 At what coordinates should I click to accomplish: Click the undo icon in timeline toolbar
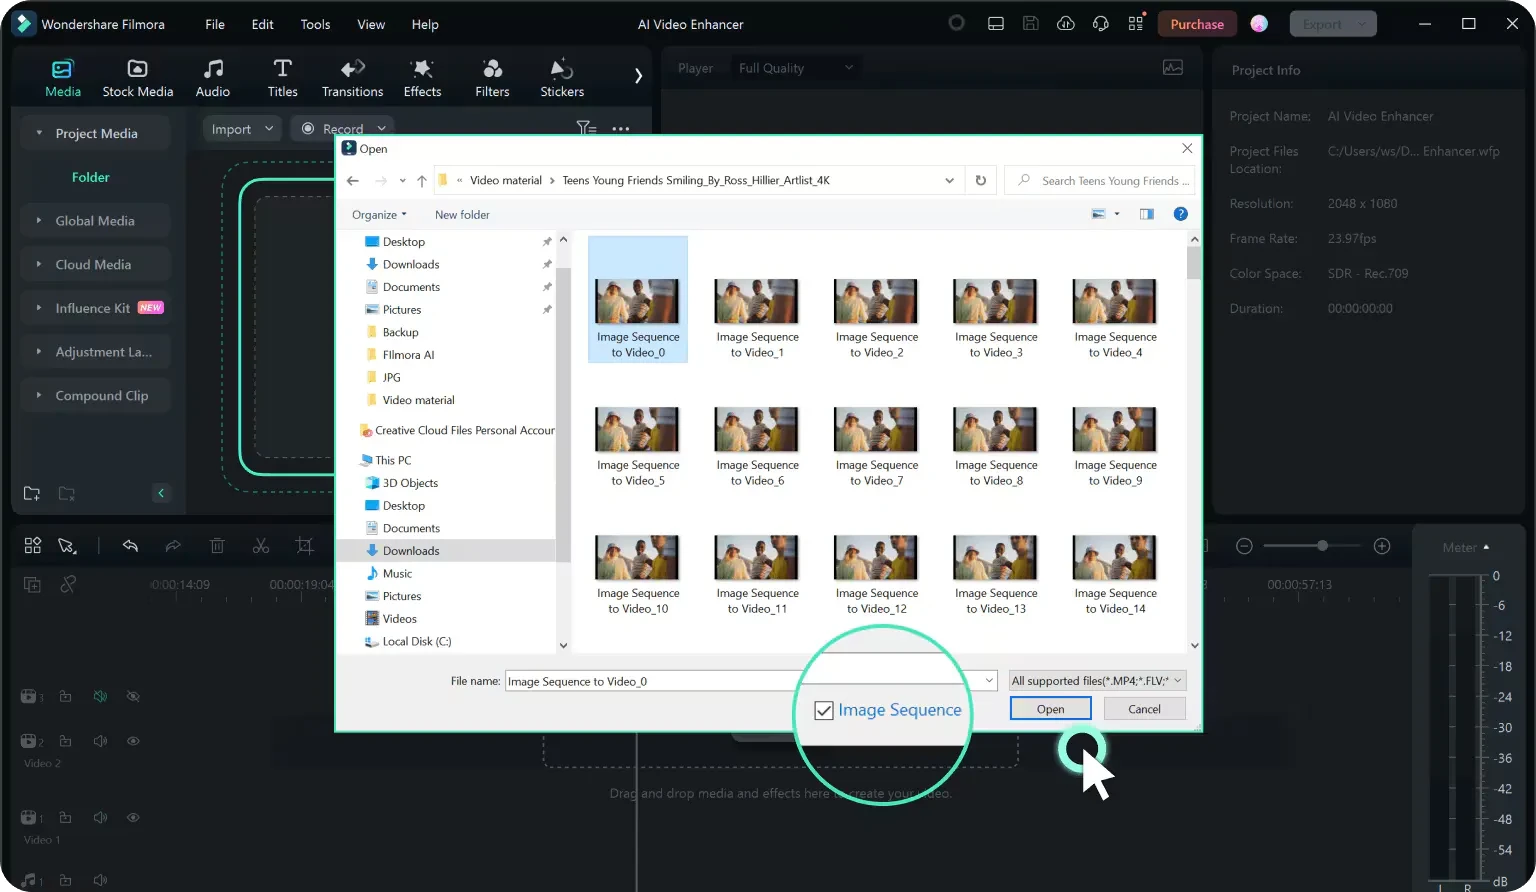tap(130, 546)
